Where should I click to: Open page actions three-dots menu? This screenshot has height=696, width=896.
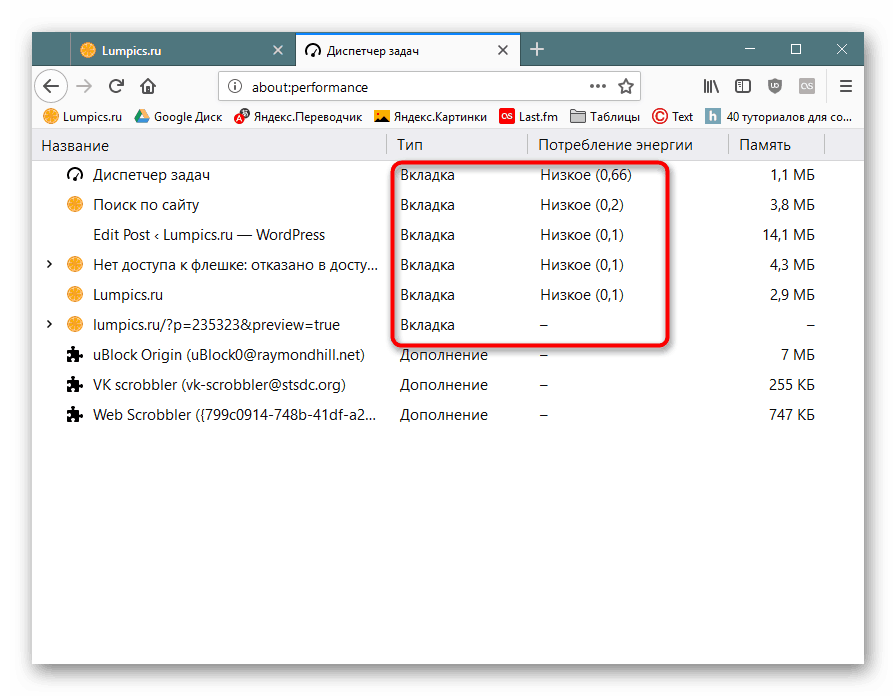coord(598,86)
